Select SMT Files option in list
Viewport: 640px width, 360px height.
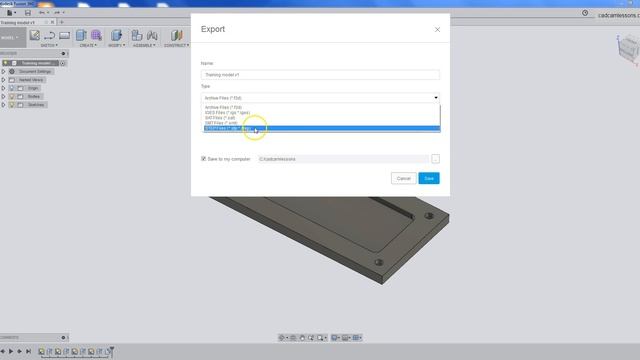[322, 123]
